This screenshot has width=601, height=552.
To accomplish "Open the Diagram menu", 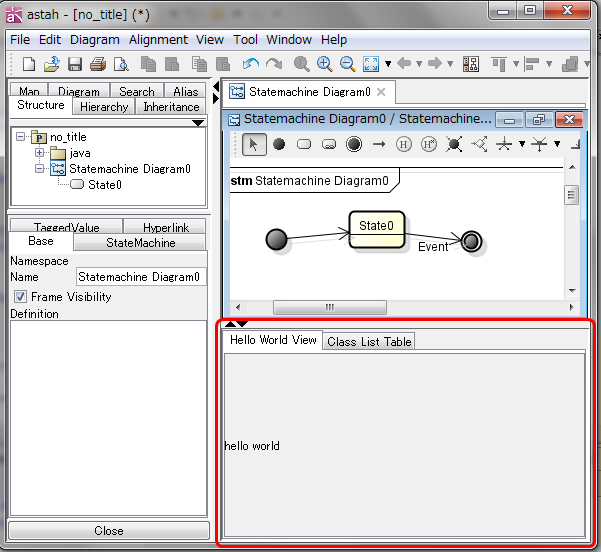I will [94, 40].
